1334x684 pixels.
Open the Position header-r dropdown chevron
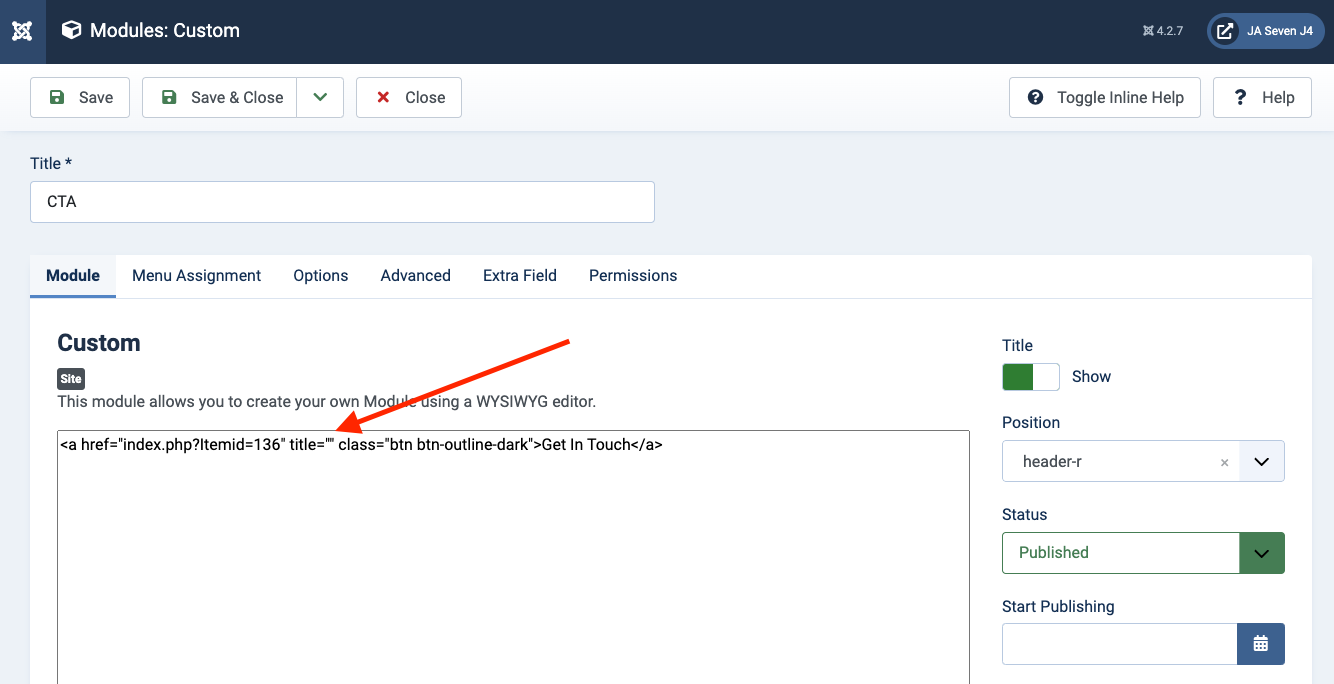[1262, 462]
